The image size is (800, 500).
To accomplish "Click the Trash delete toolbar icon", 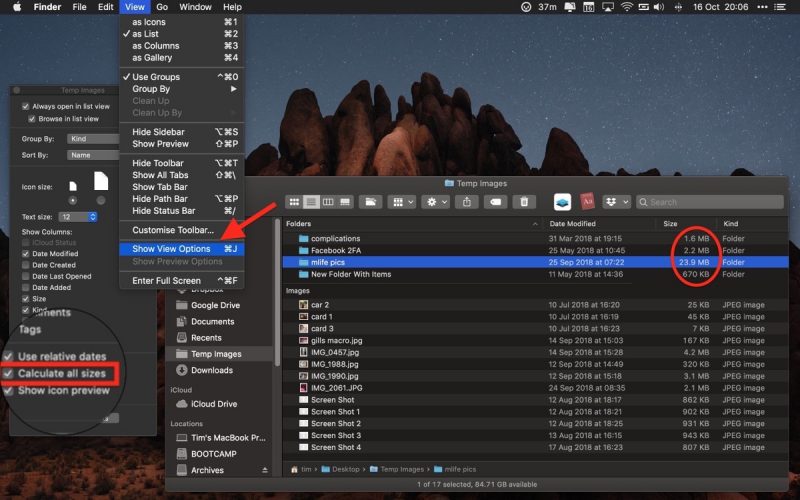I will [522, 202].
